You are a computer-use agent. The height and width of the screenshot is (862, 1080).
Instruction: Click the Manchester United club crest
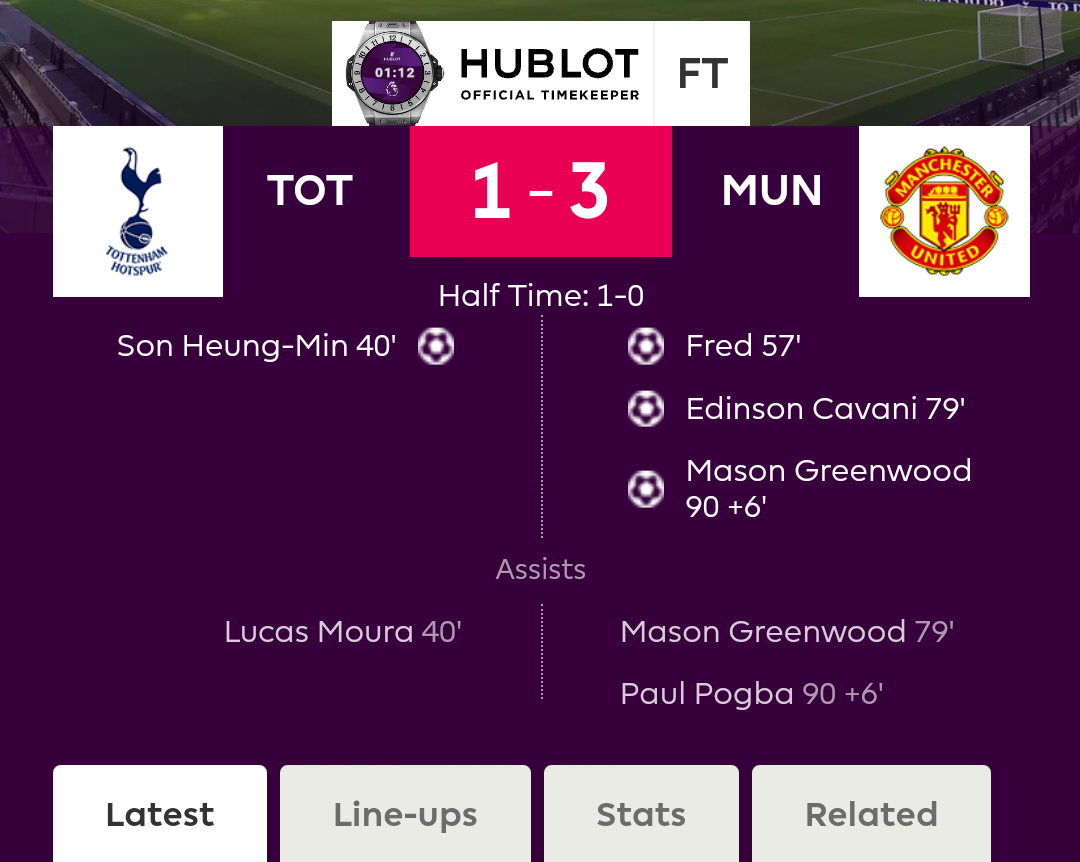tap(944, 212)
